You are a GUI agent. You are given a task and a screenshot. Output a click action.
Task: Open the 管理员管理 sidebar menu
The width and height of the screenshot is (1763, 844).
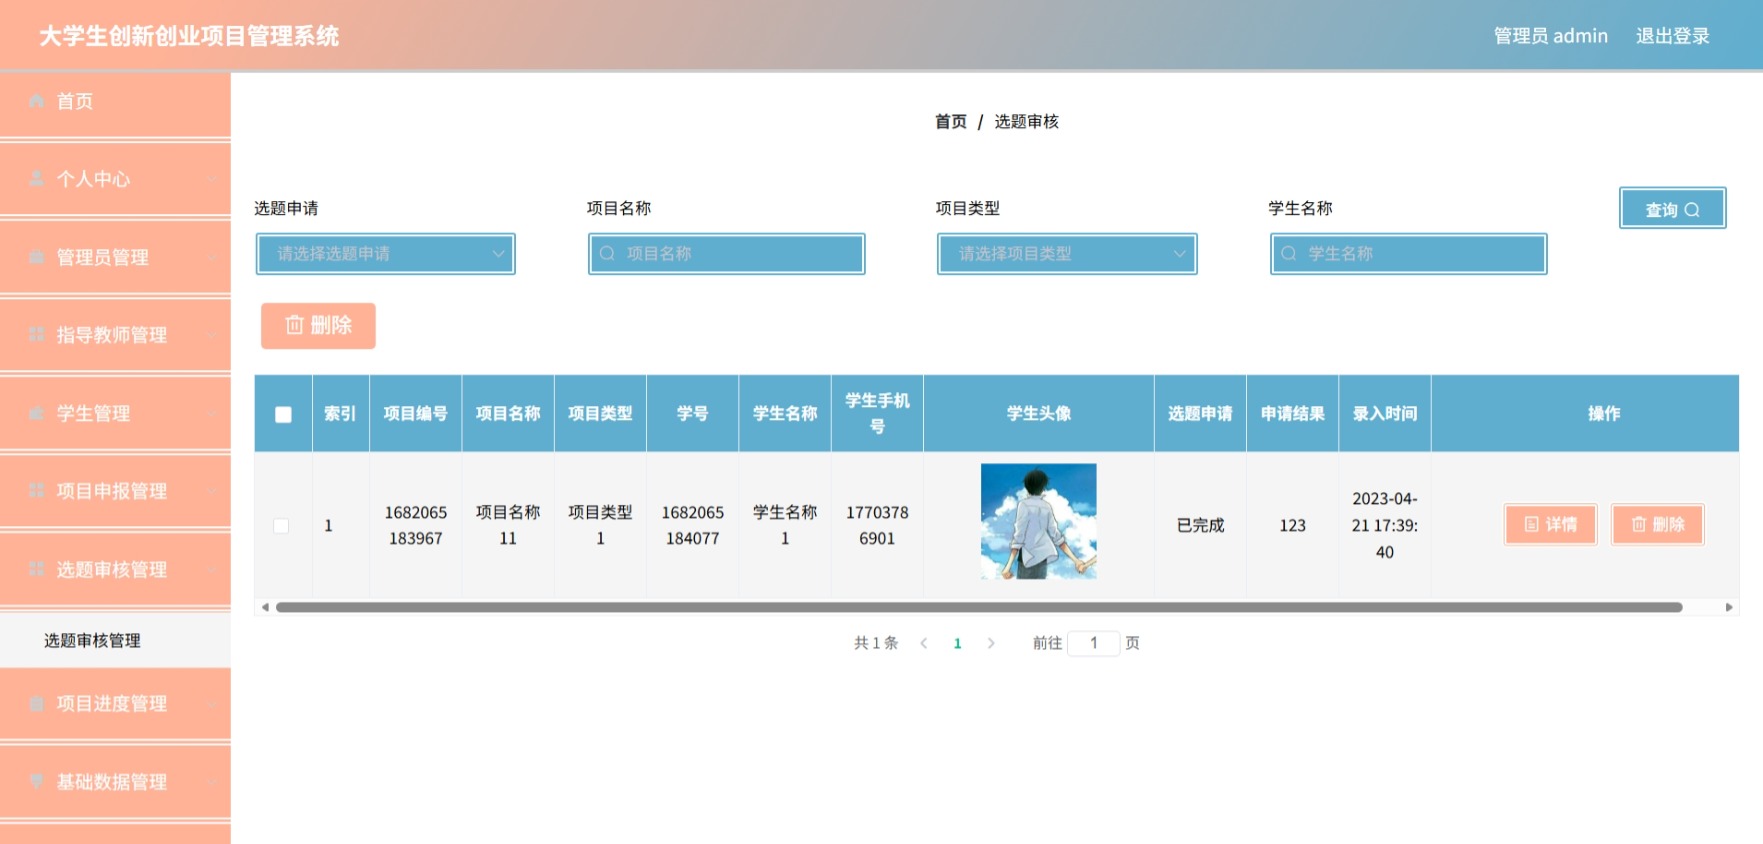coord(115,257)
